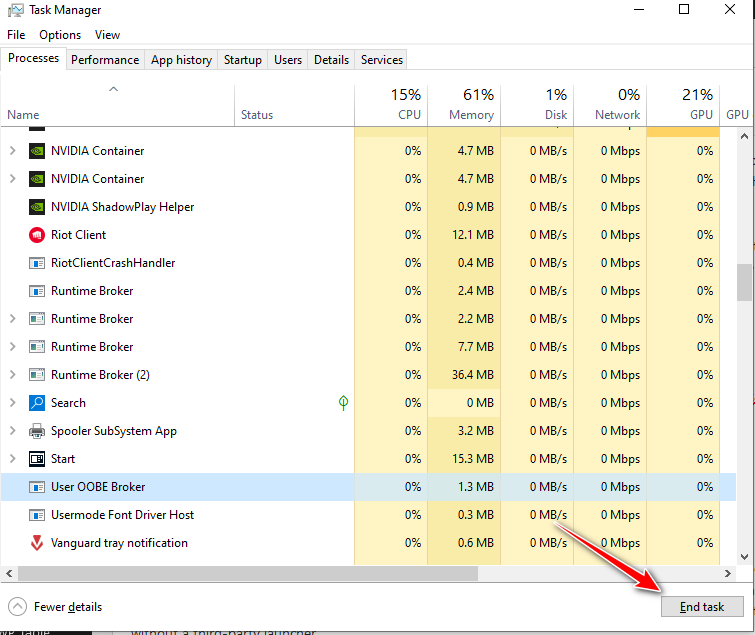
Task: Collapse view using Fewer details arrow
Action: 17,607
